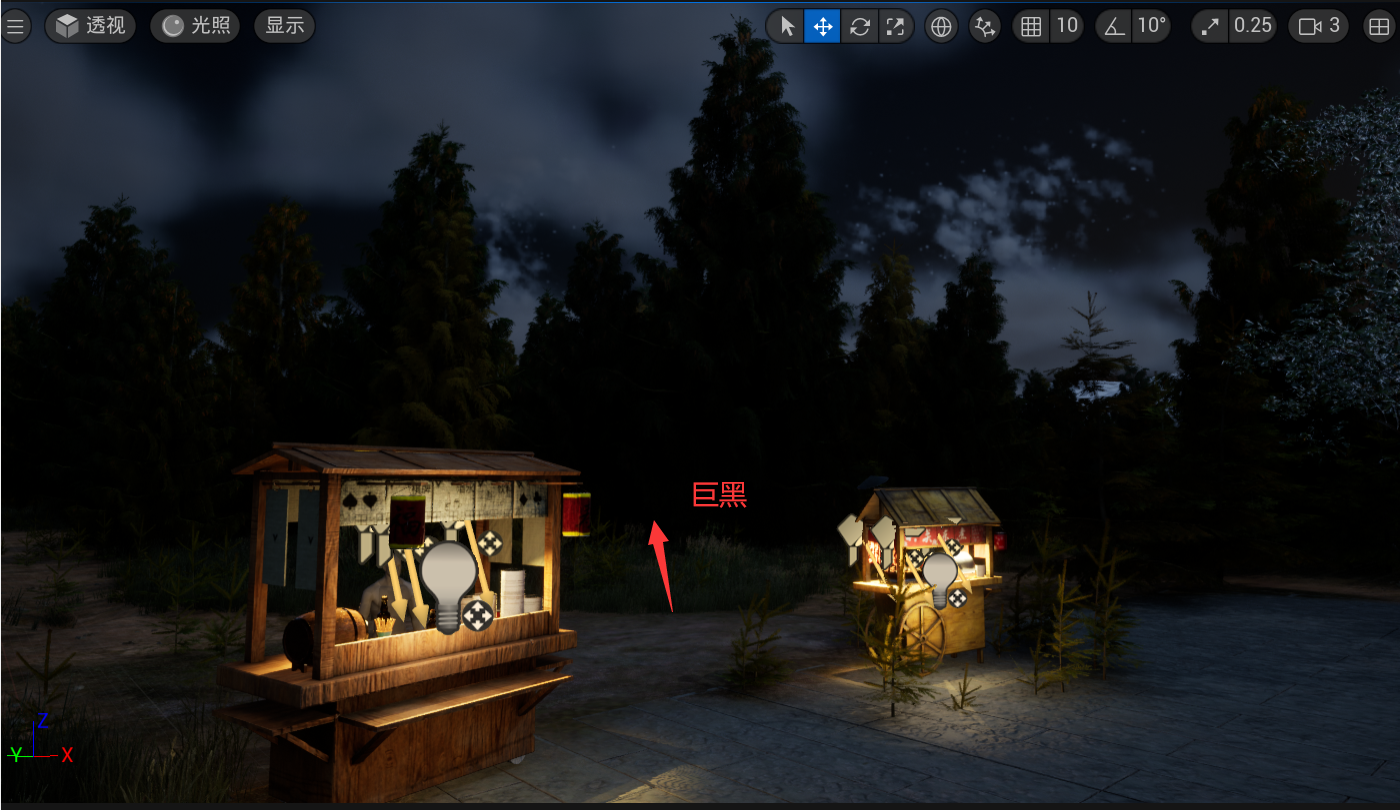
Task: Open the viewport options hamburger menu
Action: tap(15, 26)
